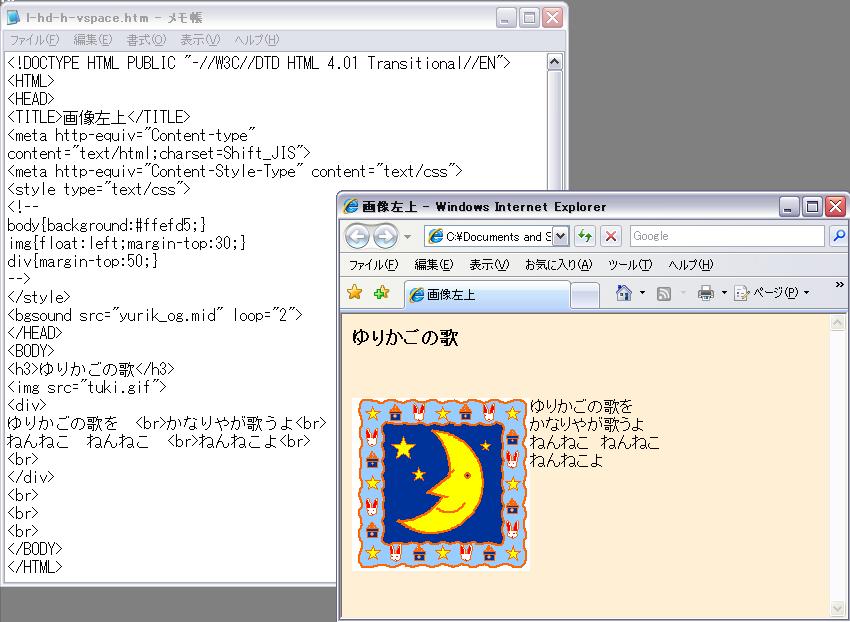Viewport: 850px width, 622px height.
Task: Click IE page scrollbar down arrow
Action: click(x=838, y=608)
